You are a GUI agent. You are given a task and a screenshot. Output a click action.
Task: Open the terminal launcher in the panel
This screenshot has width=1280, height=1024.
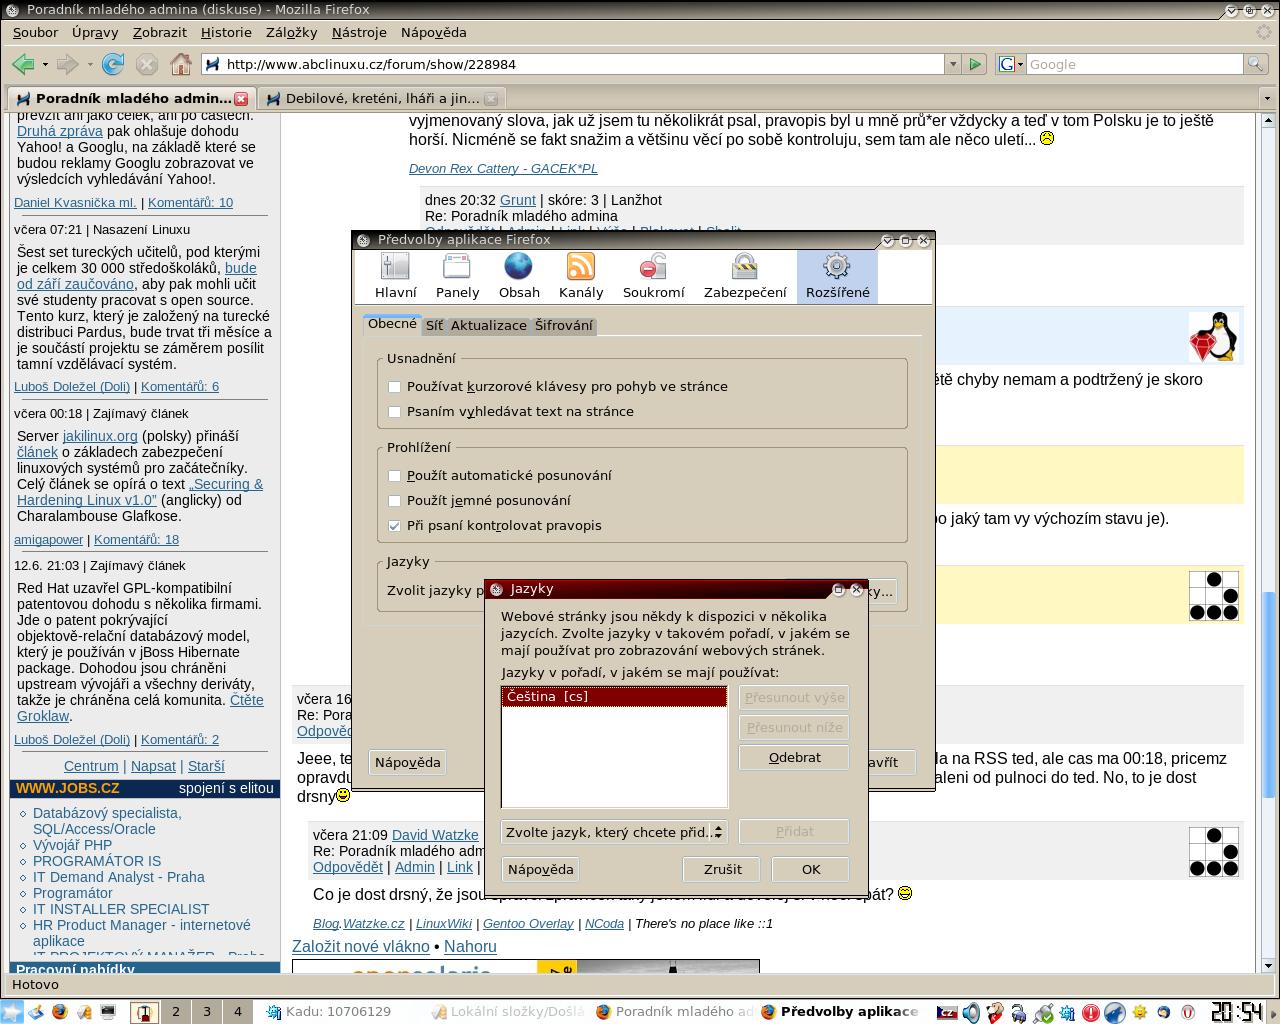(x=108, y=1012)
